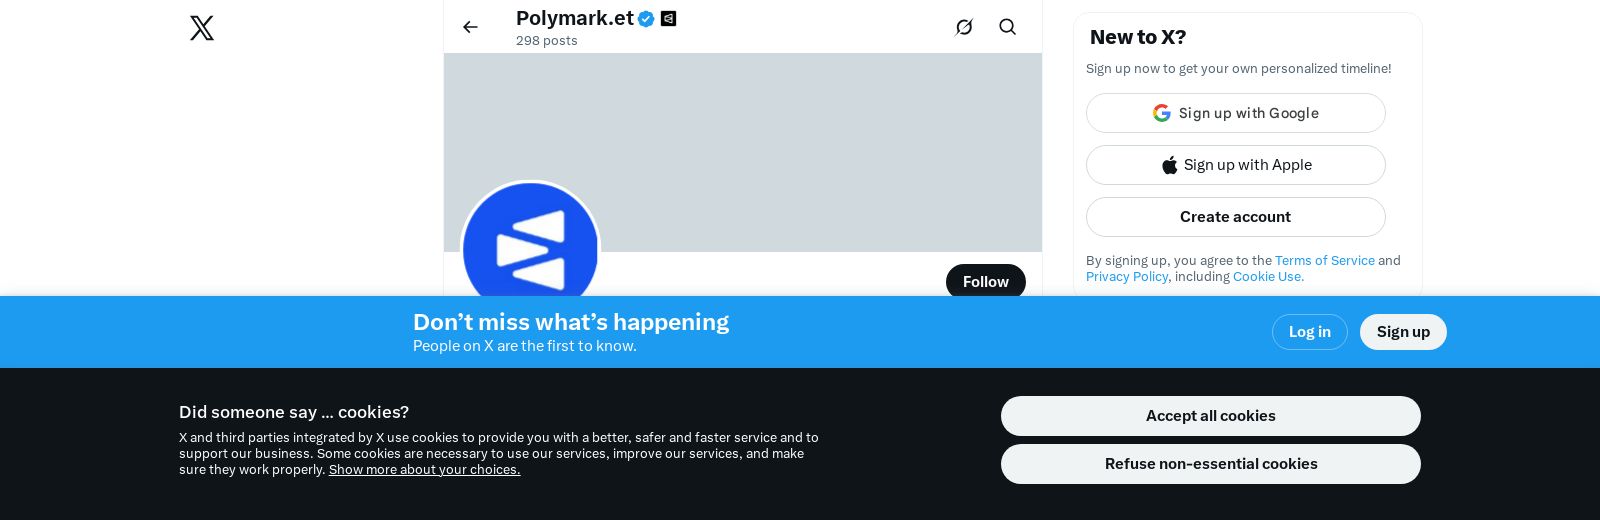Screen dimensions: 1600x520
Task: Open the Terms of Service link
Action: [x=1324, y=260]
